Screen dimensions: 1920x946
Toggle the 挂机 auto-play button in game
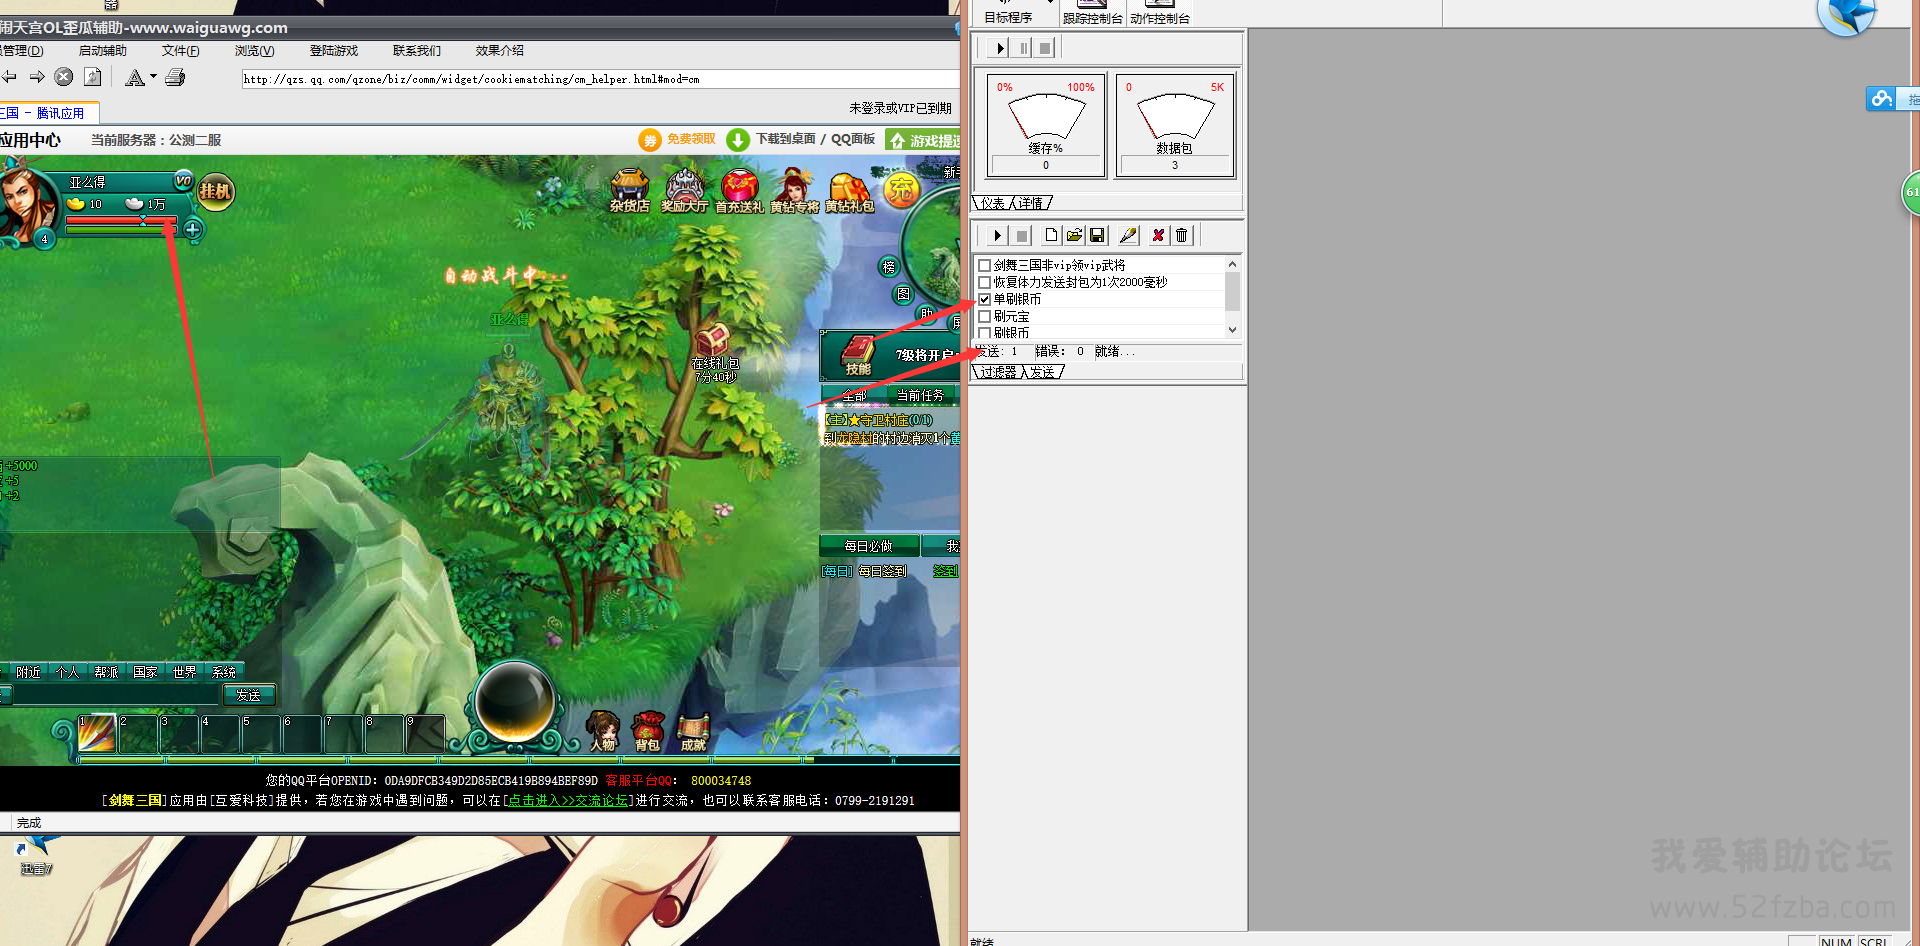215,191
